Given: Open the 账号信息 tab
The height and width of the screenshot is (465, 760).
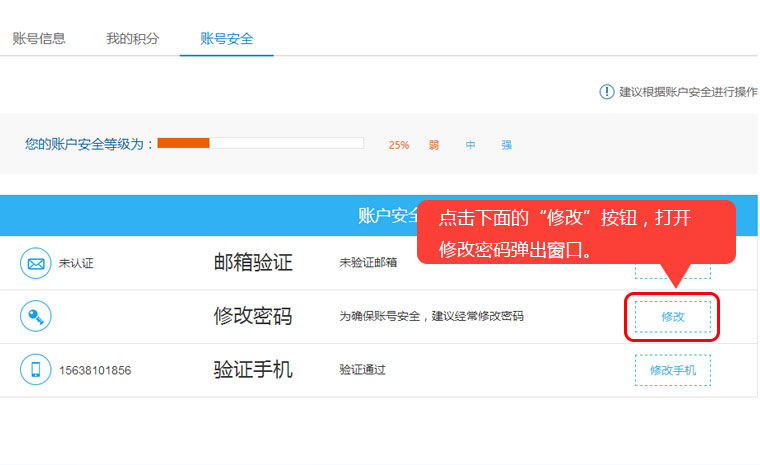Looking at the screenshot, I should [39, 39].
